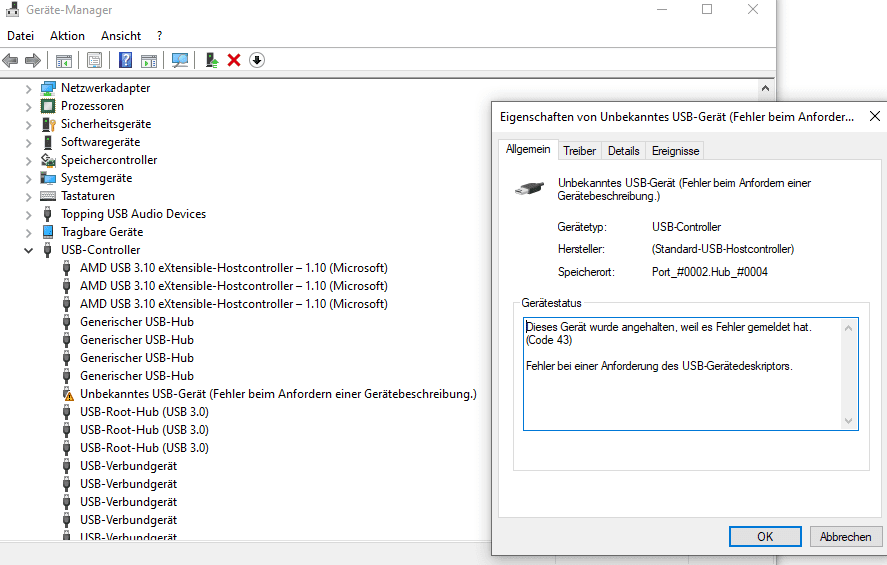Collapse the USB-Controller node

(28, 251)
